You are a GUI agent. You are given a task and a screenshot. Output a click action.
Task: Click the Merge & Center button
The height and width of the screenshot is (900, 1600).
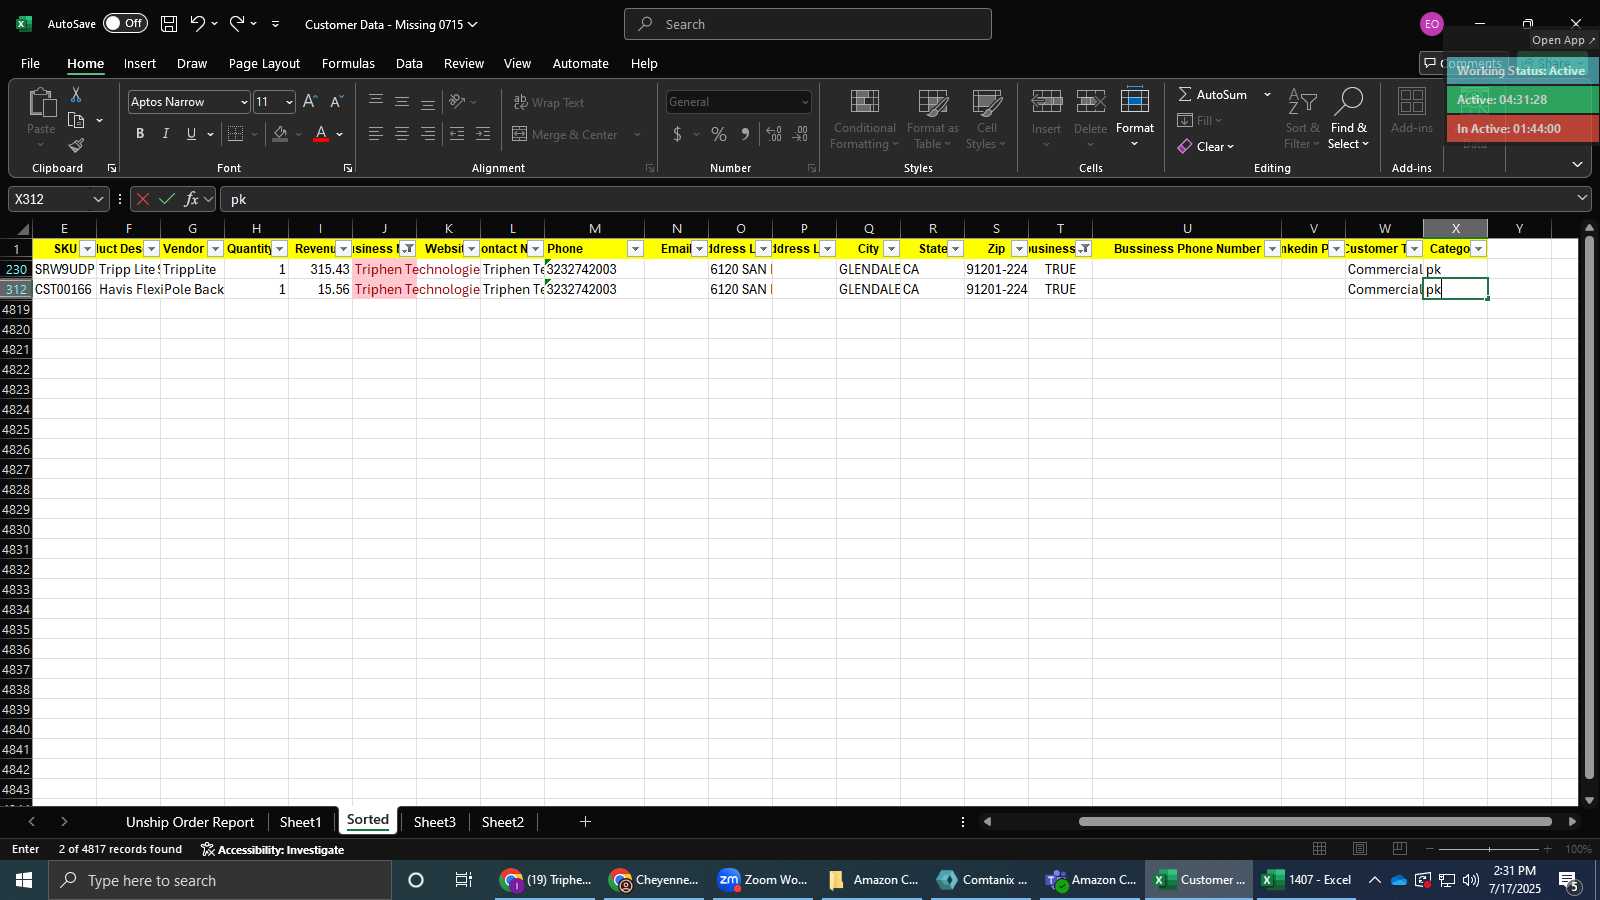tap(566, 134)
